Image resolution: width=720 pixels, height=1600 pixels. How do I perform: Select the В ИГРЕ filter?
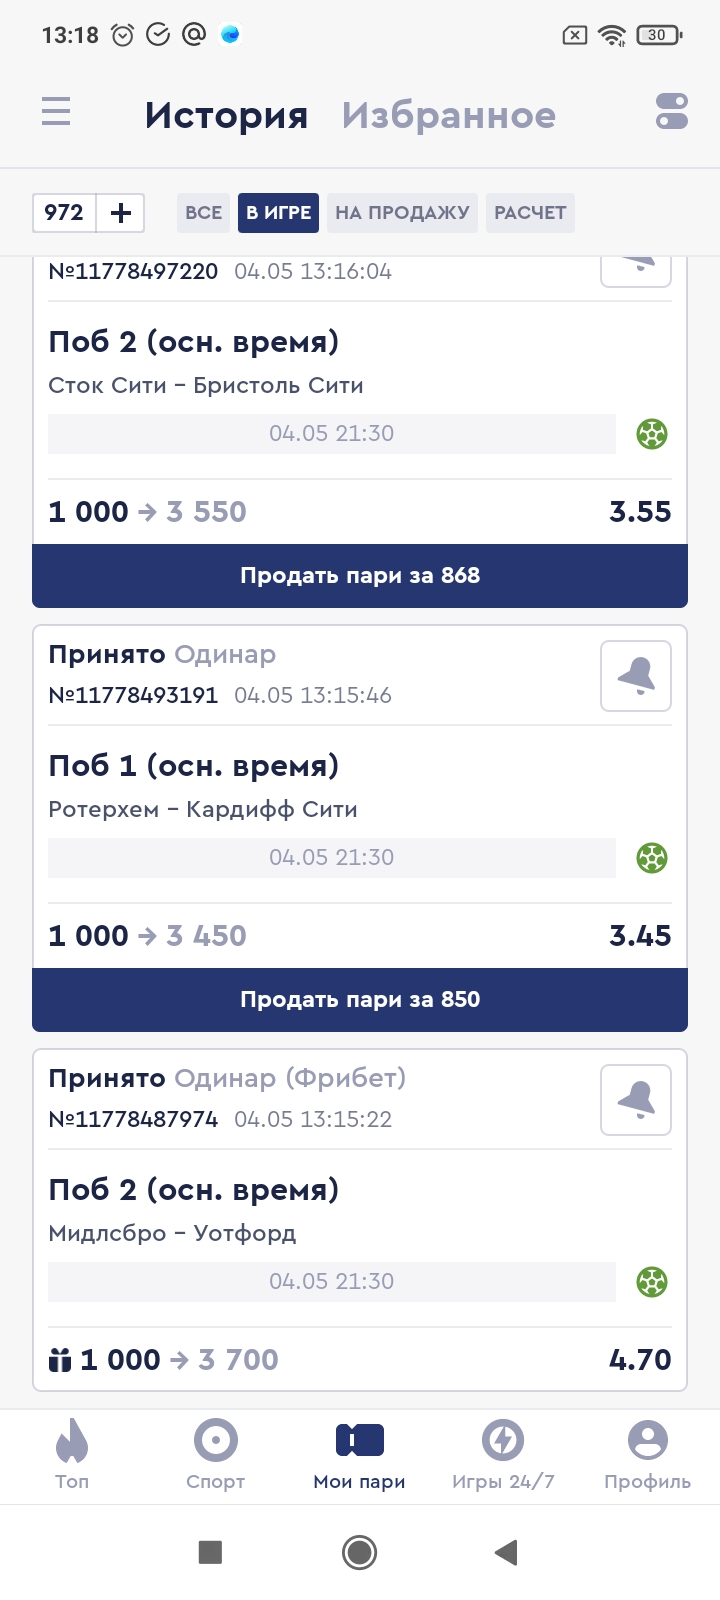coord(278,213)
